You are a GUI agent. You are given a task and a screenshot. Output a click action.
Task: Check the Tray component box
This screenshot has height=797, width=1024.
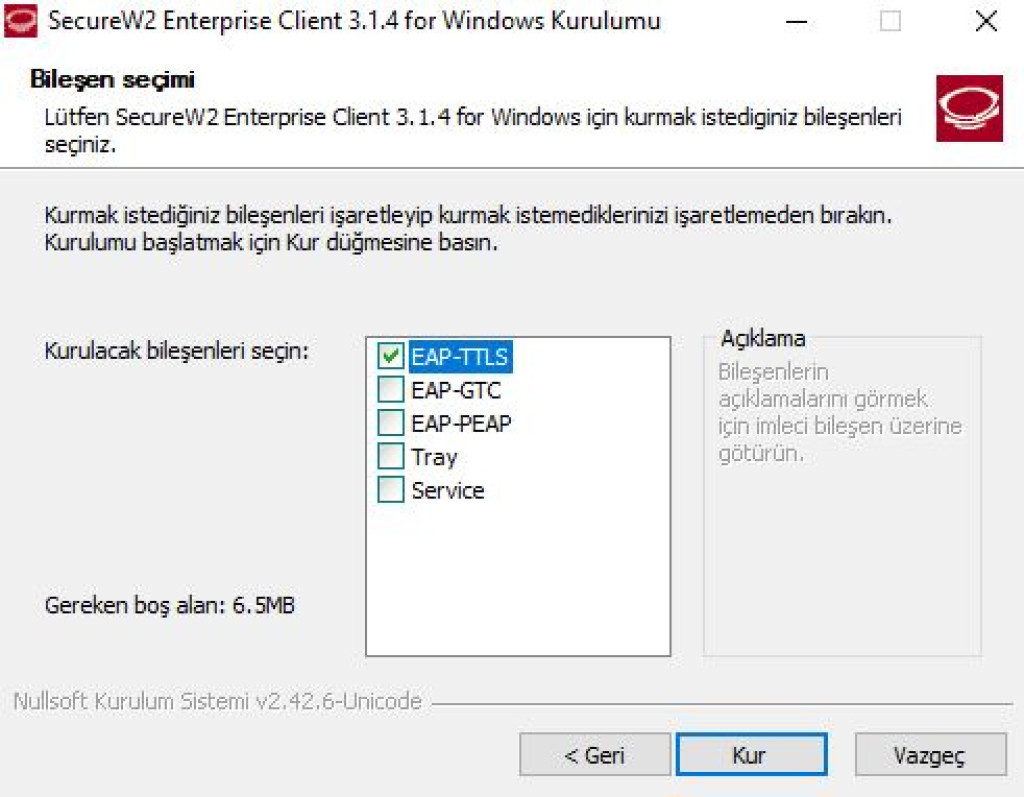click(x=391, y=457)
